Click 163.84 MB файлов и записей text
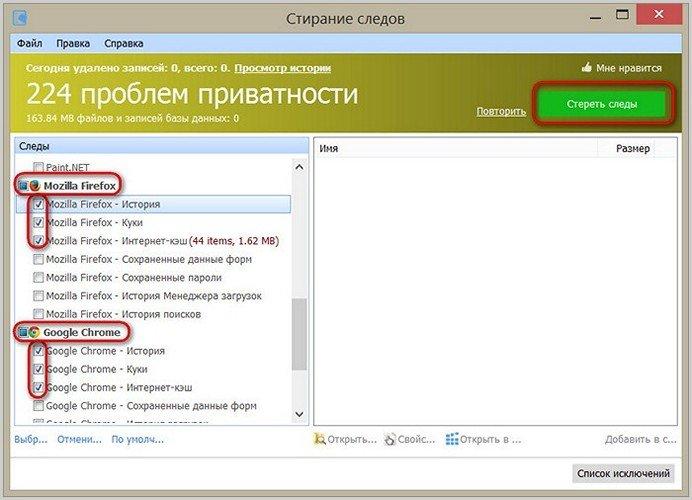This screenshot has width=692, height=500. pyautogui.click(x=132, y=118)
